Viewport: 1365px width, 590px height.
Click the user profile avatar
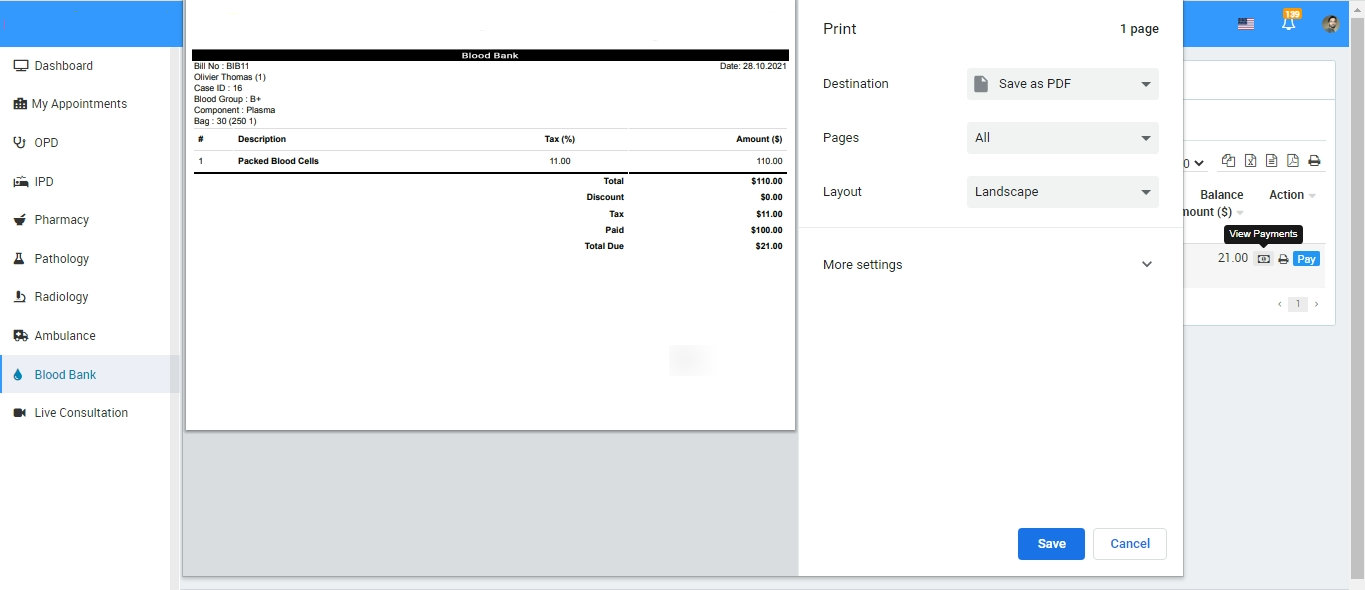click(1330, 24)
